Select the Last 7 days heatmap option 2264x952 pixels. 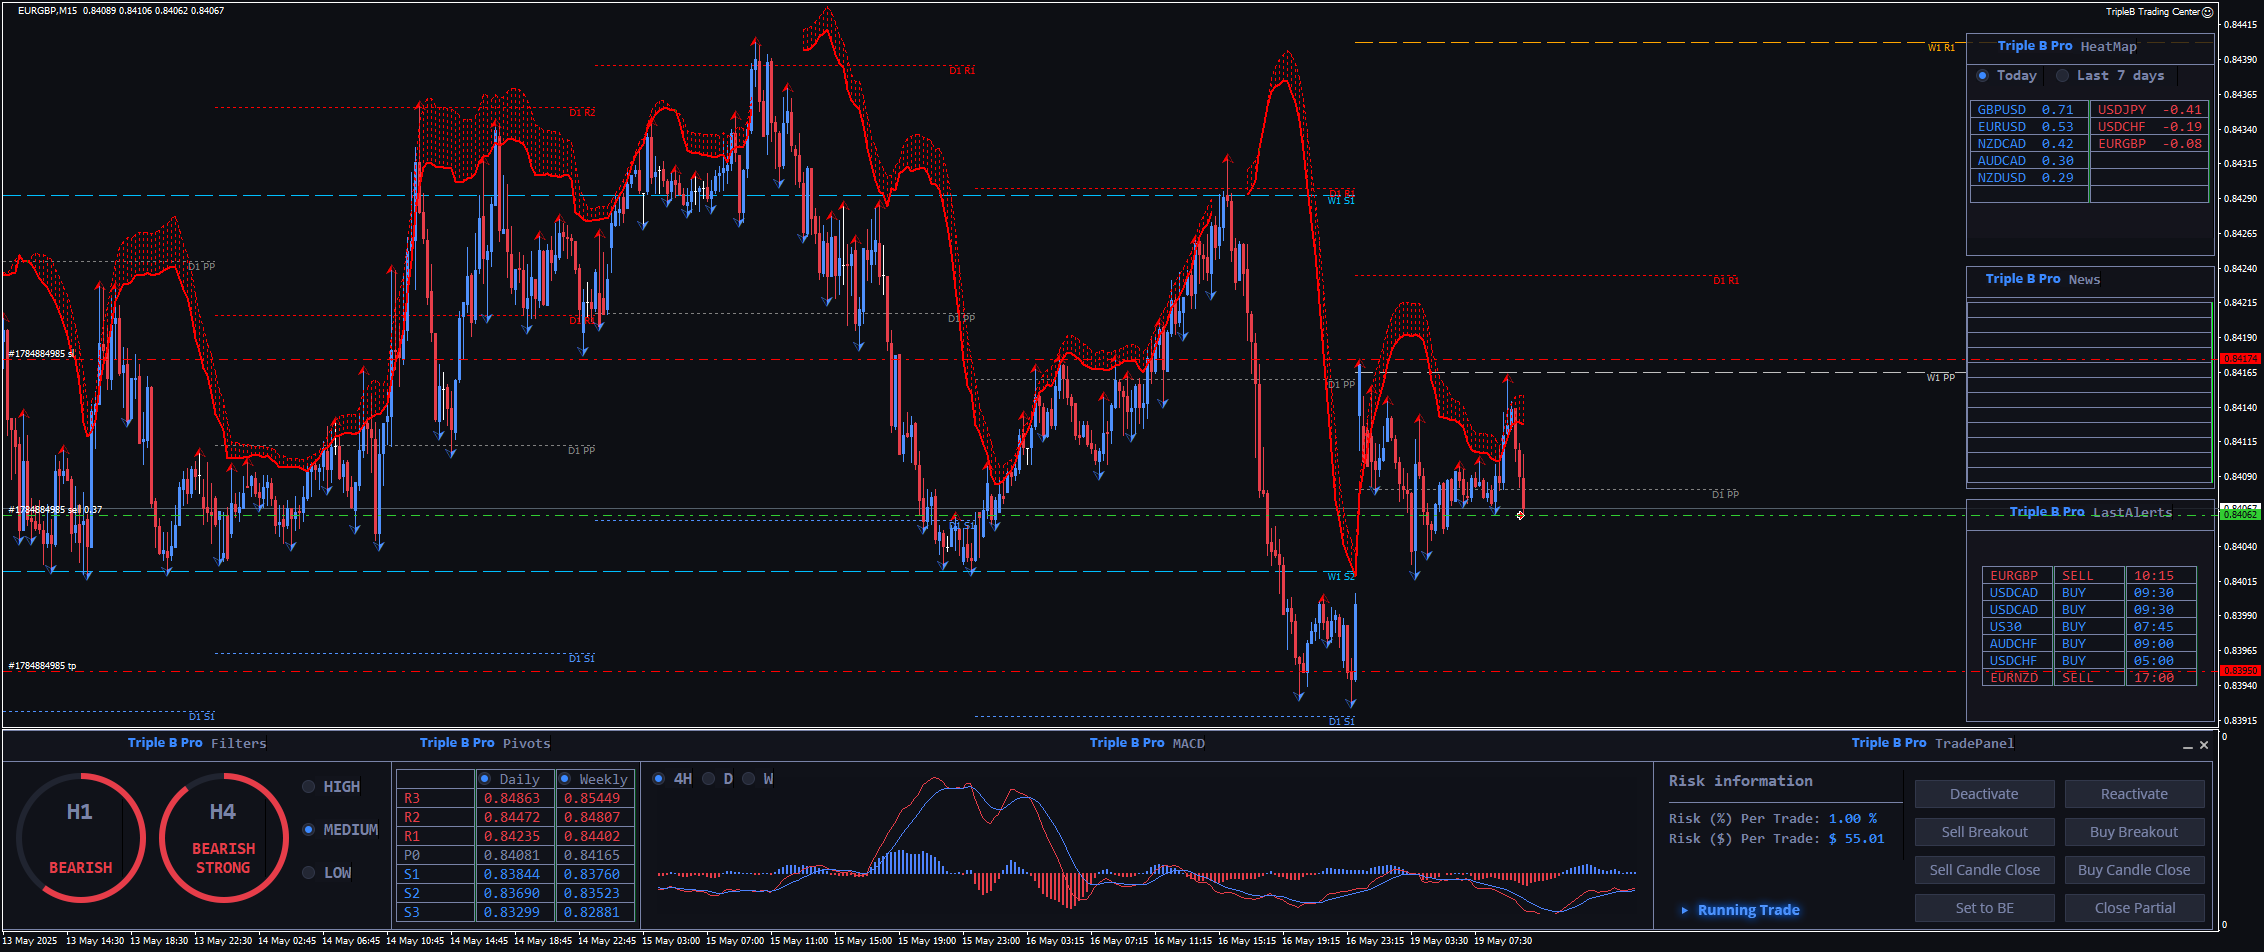coord(2062,76)
